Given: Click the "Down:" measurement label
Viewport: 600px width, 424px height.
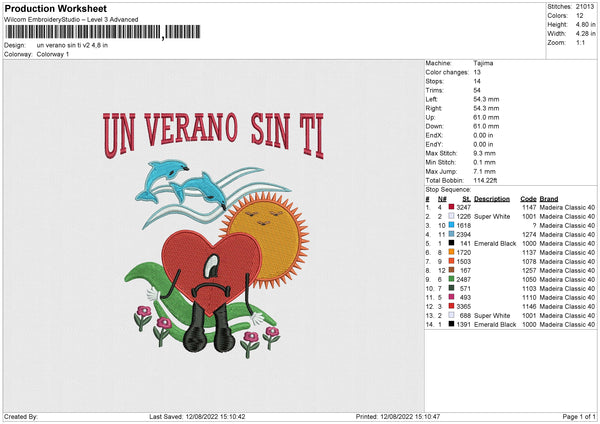Looking at the screenshot, I should pyautogui.click(x=434, y=126).
